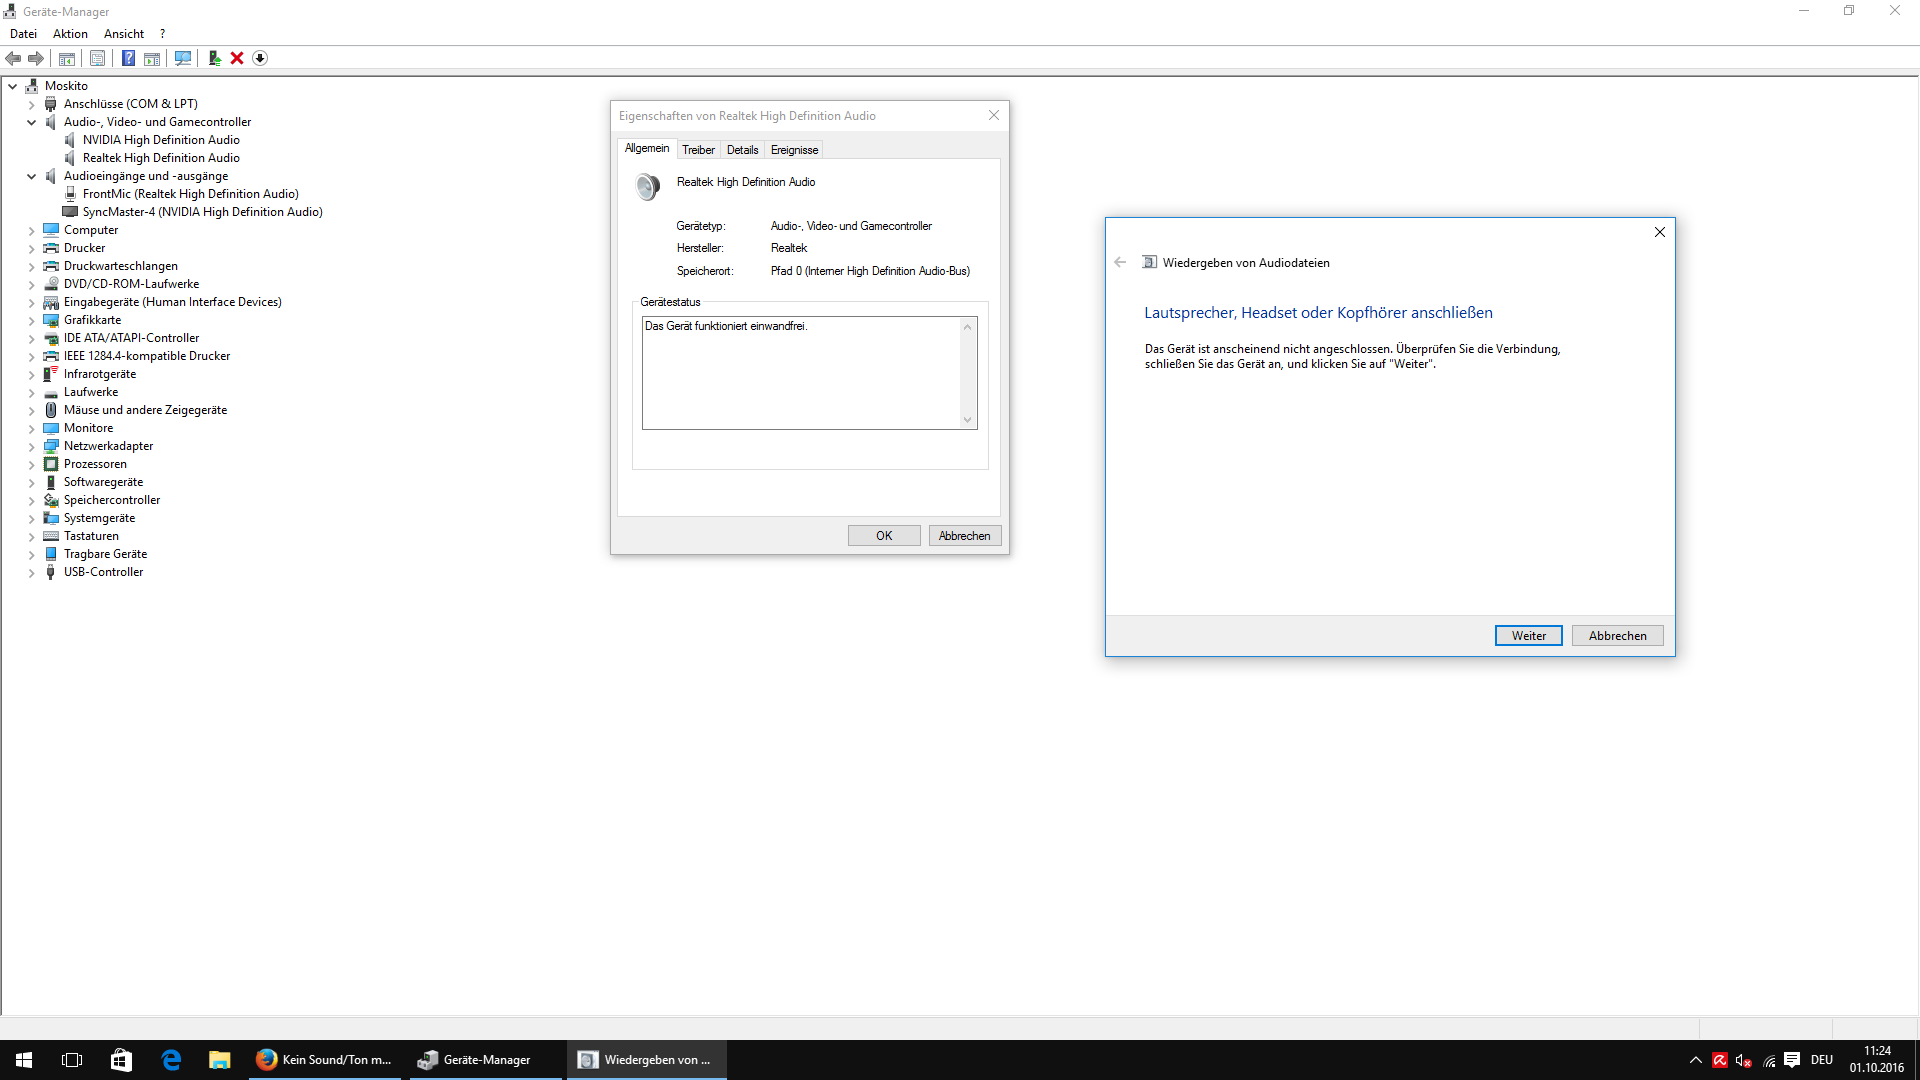The image size is (1920, 1080).
Task: Open the Aktion menu
Action: click(70, 34)
